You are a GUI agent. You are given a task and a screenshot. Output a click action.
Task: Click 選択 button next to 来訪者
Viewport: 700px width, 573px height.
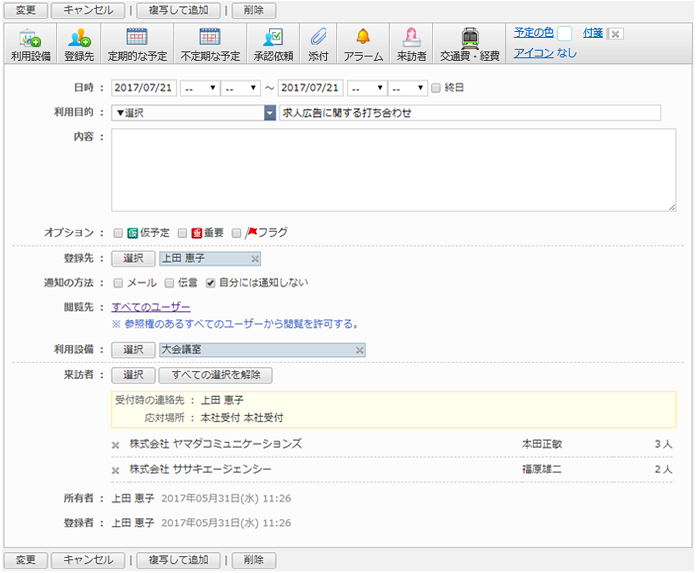(x=133, y=375)
